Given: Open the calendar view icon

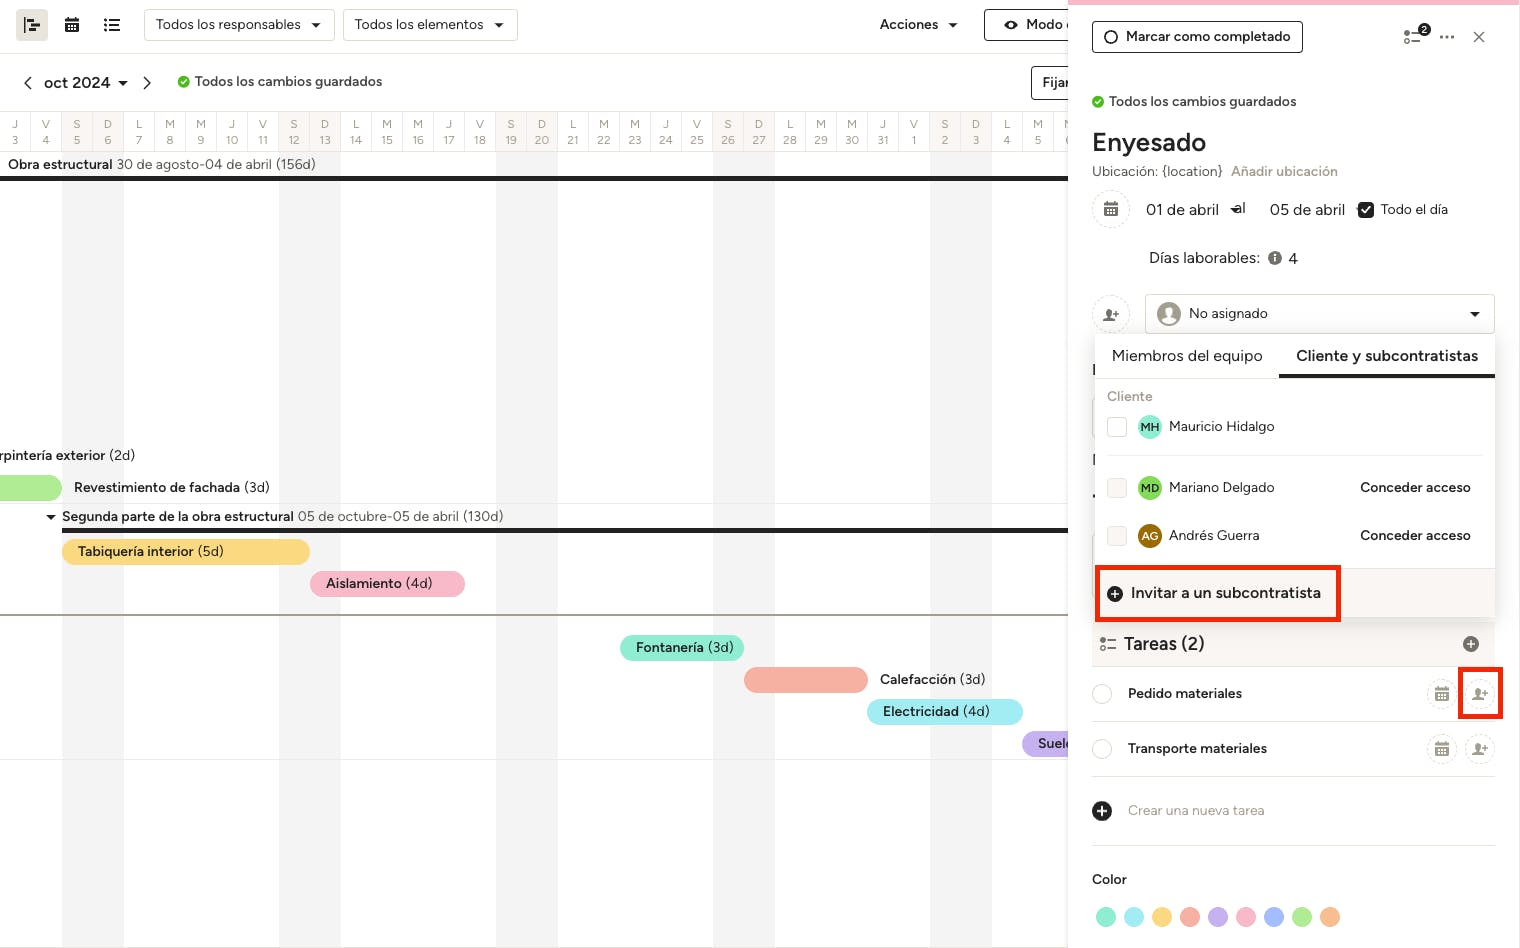Looking at the screenshot, I should 72,25.
